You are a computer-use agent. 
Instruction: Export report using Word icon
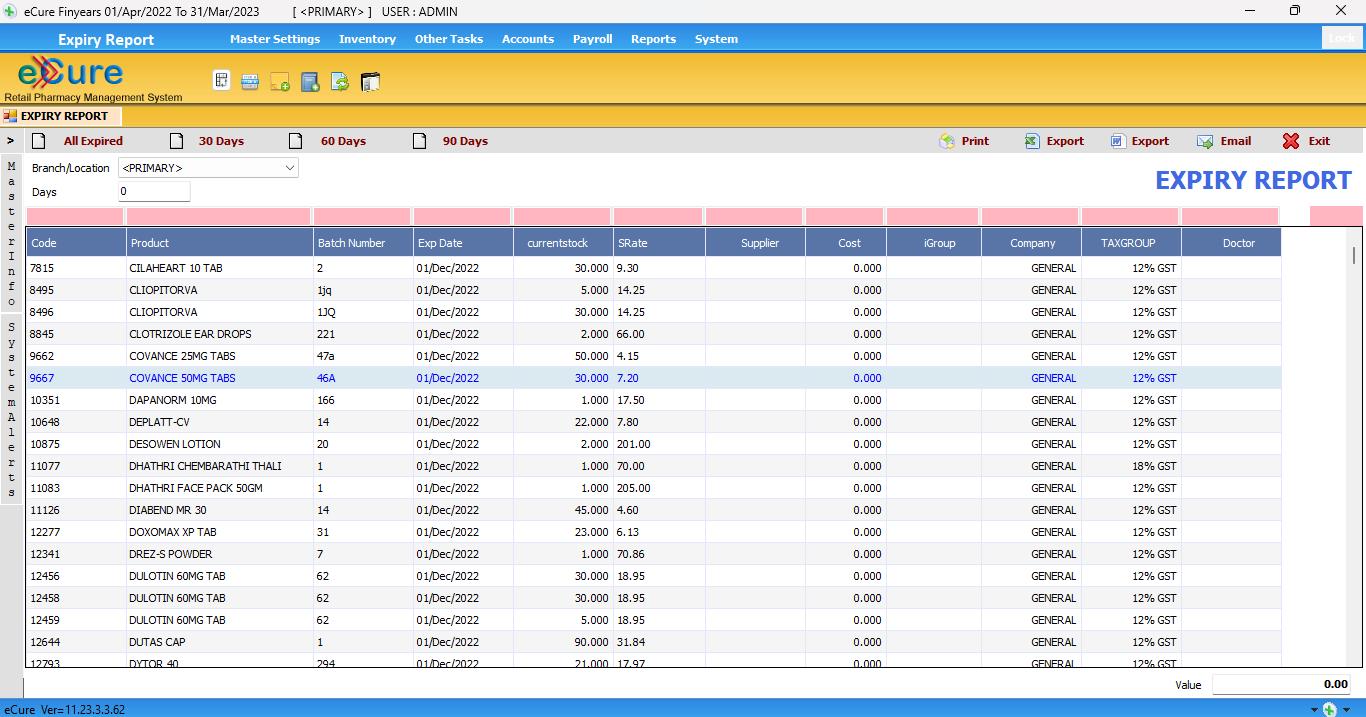coord(1139,141)
